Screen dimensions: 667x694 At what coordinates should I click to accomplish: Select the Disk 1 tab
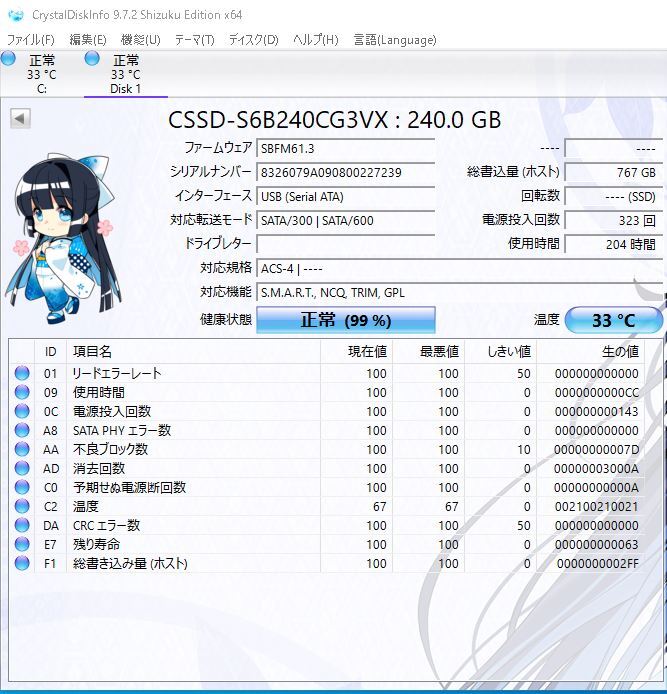point(126,74)
